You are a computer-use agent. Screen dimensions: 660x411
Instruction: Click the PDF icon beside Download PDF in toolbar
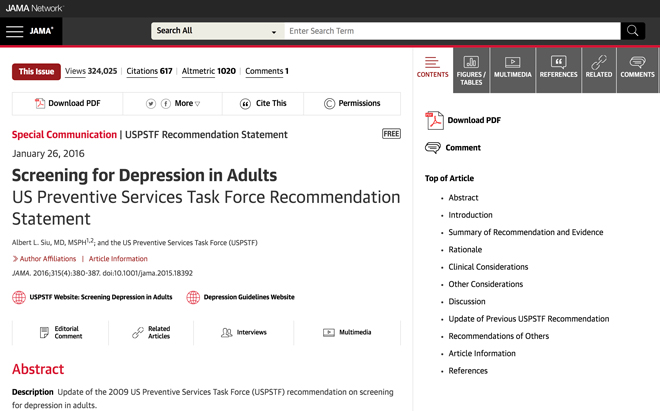pos(40,103)
